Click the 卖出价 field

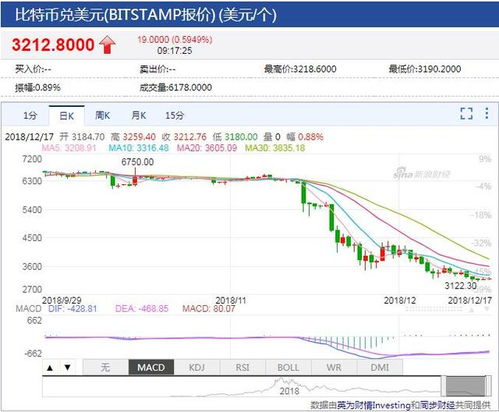[157, 69]
